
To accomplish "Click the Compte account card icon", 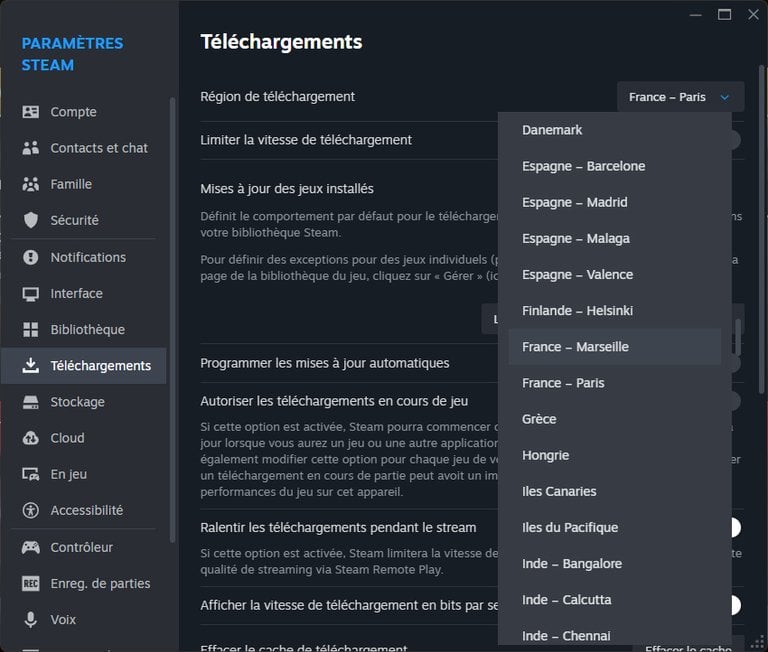I will [30, 112].
